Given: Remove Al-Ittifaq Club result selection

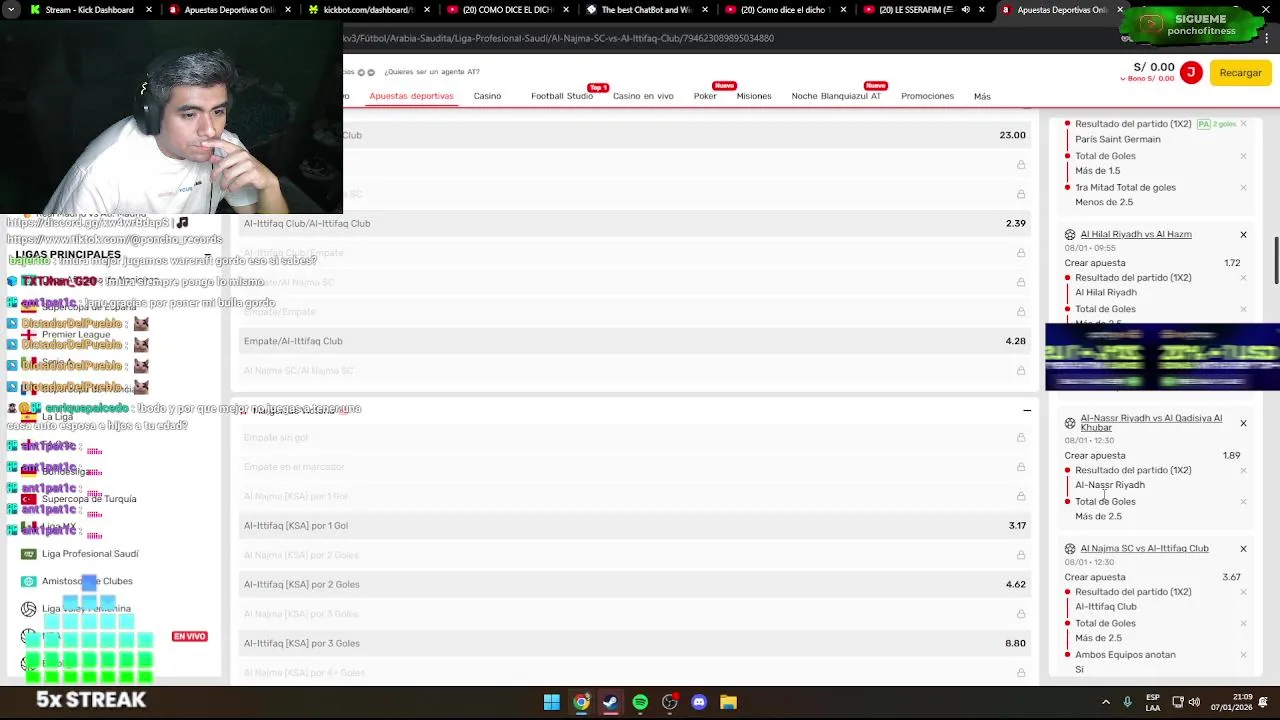Looking at the screenshot, I should pos(1243,592).
